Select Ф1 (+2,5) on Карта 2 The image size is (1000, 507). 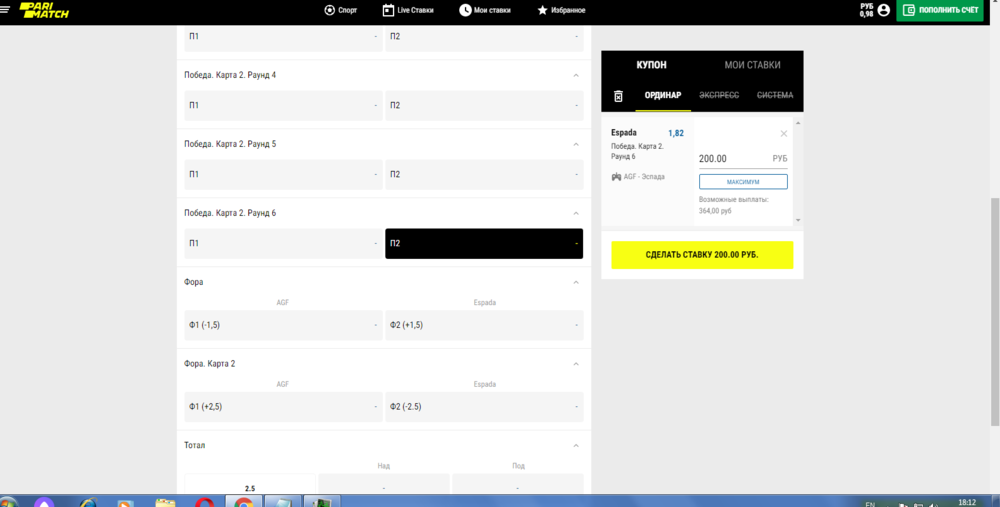tap(283, 406)
